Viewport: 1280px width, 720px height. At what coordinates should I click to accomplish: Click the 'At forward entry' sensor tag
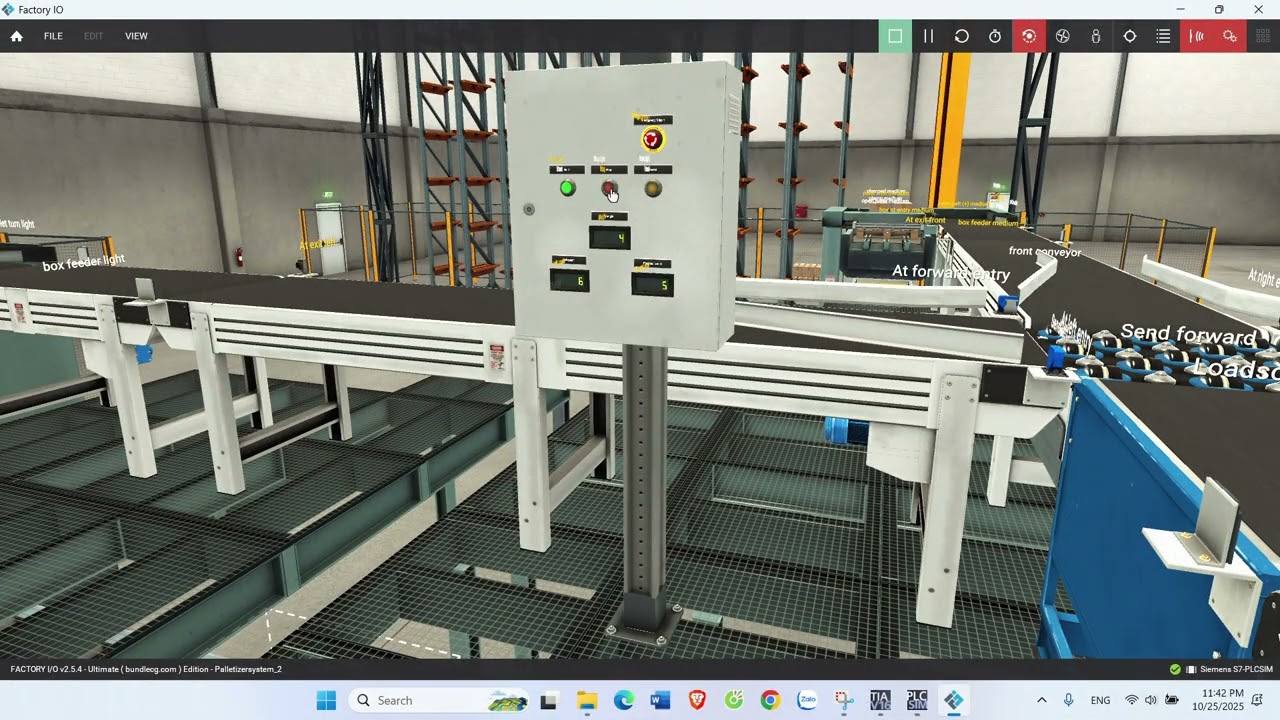point(951,272)
